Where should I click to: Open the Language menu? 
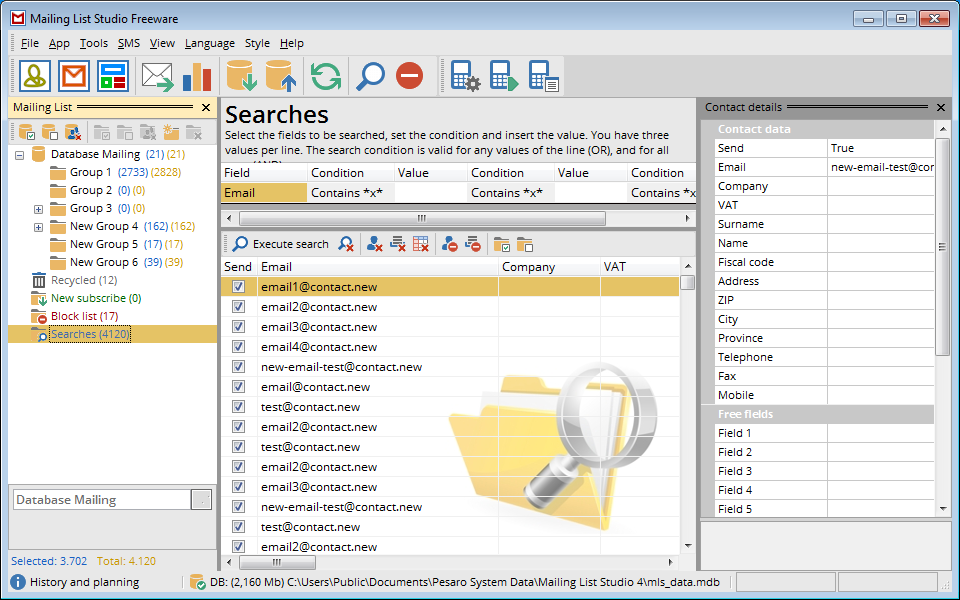tap(210, 43)
